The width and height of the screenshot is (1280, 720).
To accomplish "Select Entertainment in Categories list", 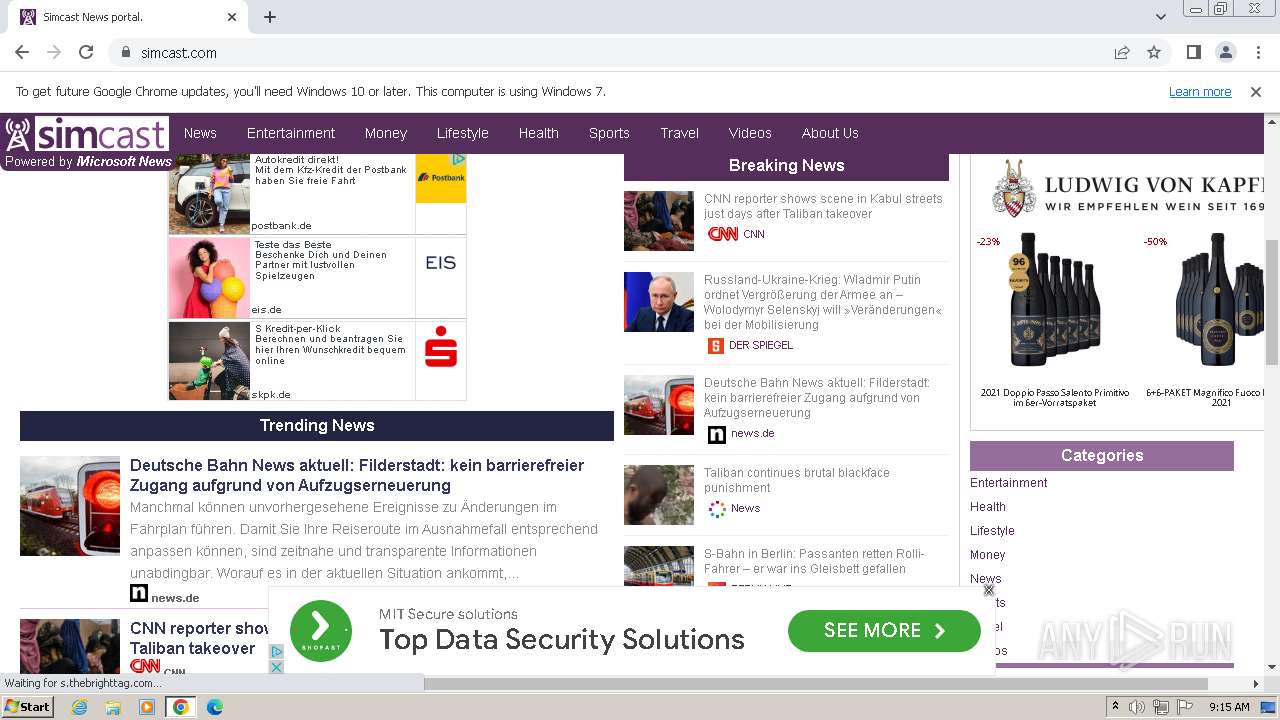I will [1009, 483].
